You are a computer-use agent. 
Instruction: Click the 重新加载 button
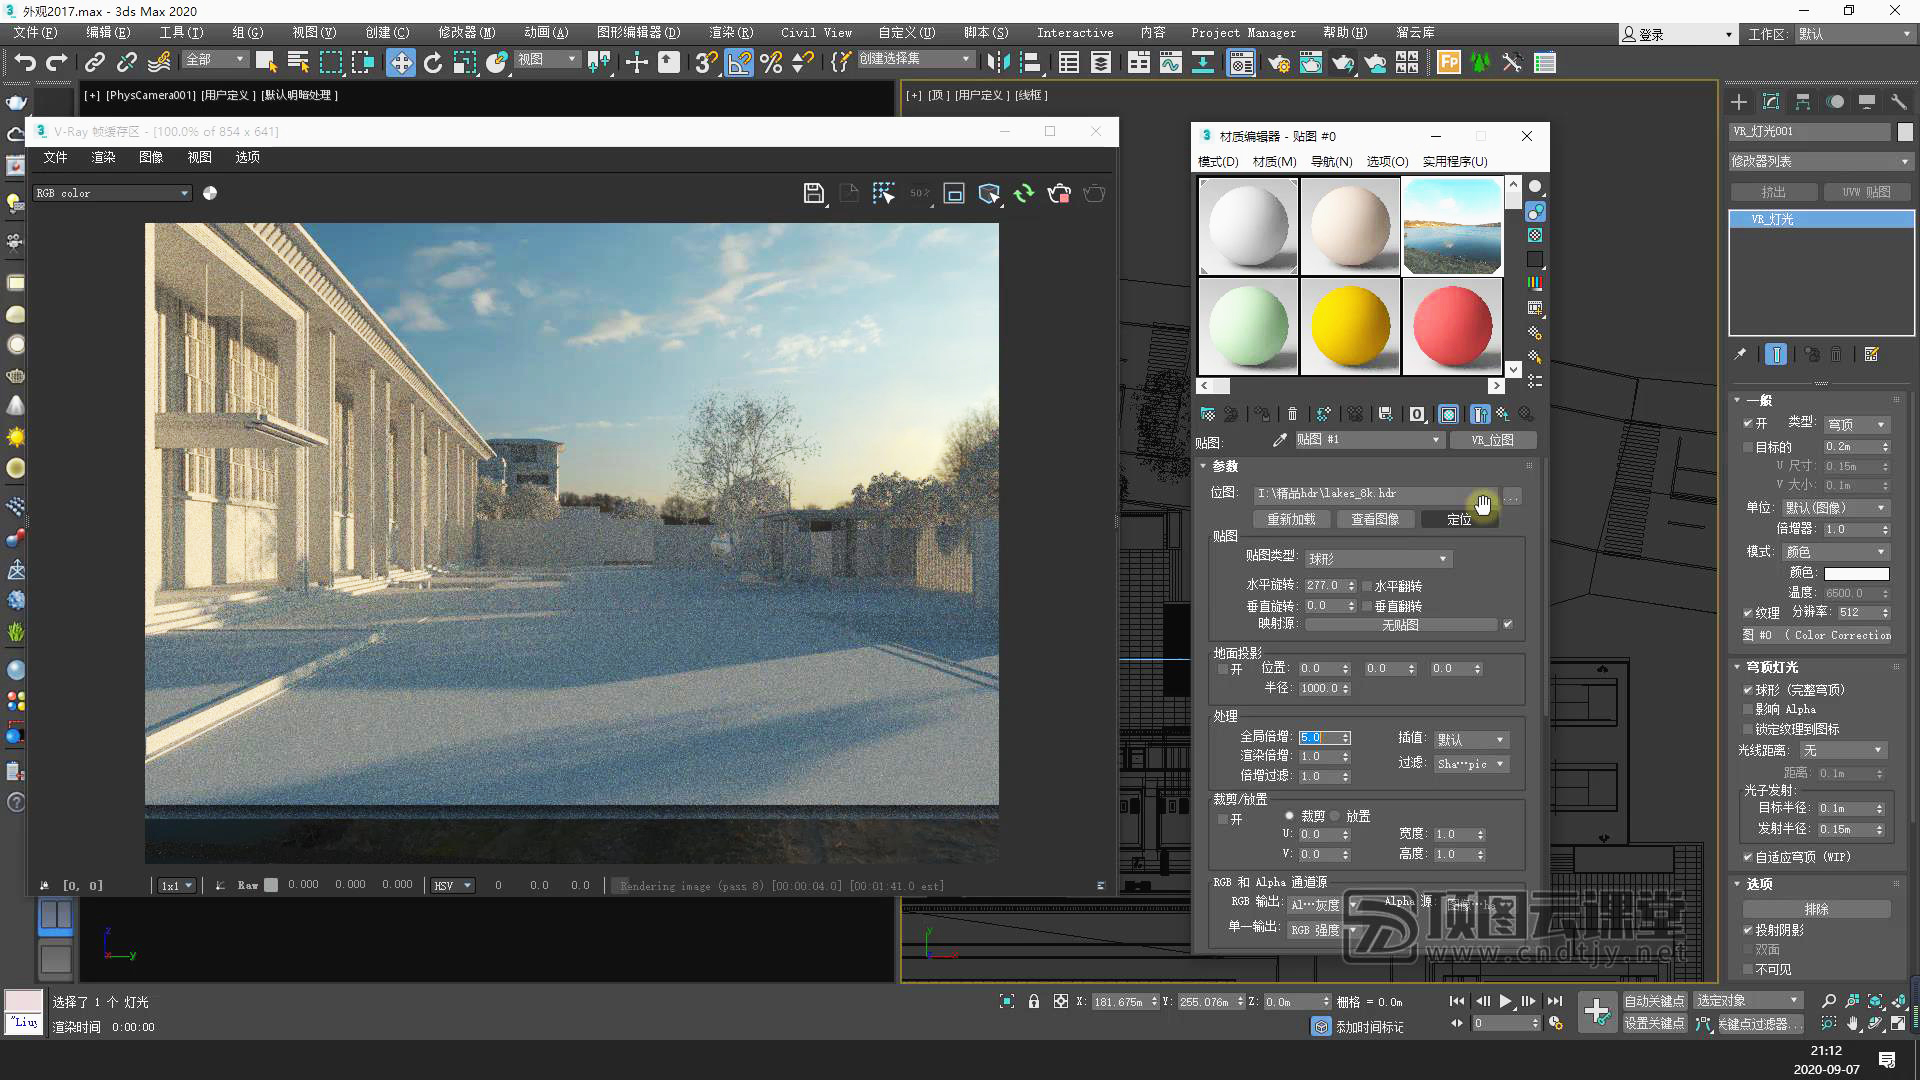[1291, 519]
